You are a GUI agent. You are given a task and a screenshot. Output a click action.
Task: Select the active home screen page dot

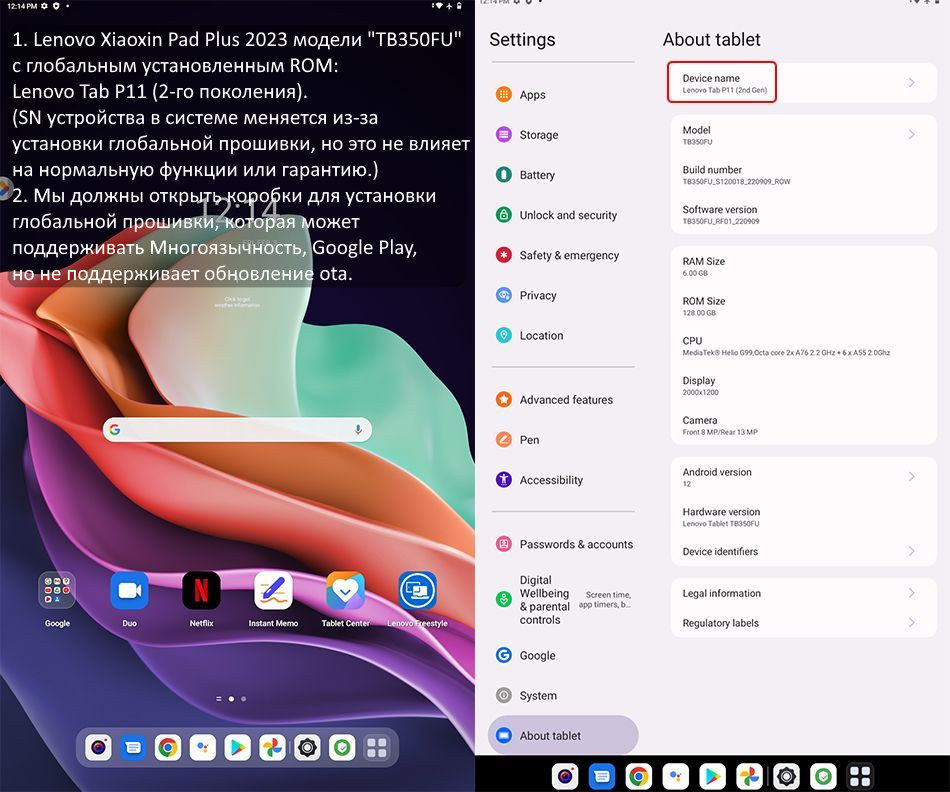[x=231, y=699]
